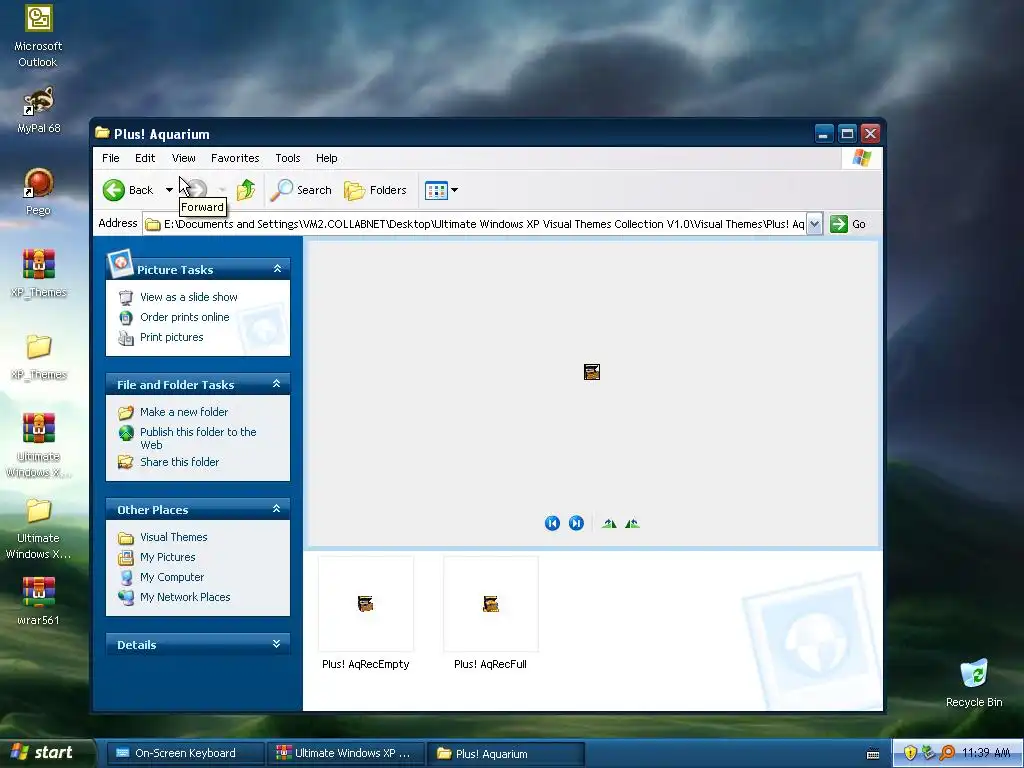Screen dimensions: 1024x768
Task: Select the Recycle Bin icon
Action: (x=974, y=683)
